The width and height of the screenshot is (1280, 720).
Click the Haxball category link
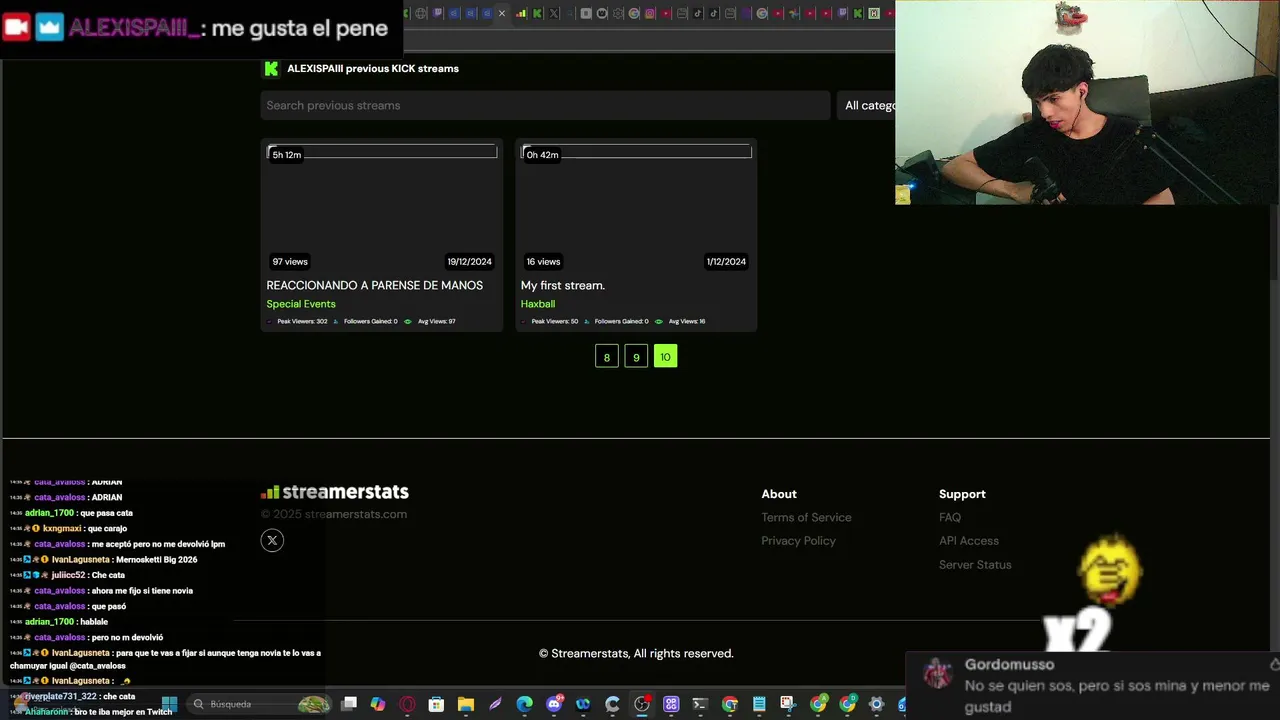[x=537, y=304]
